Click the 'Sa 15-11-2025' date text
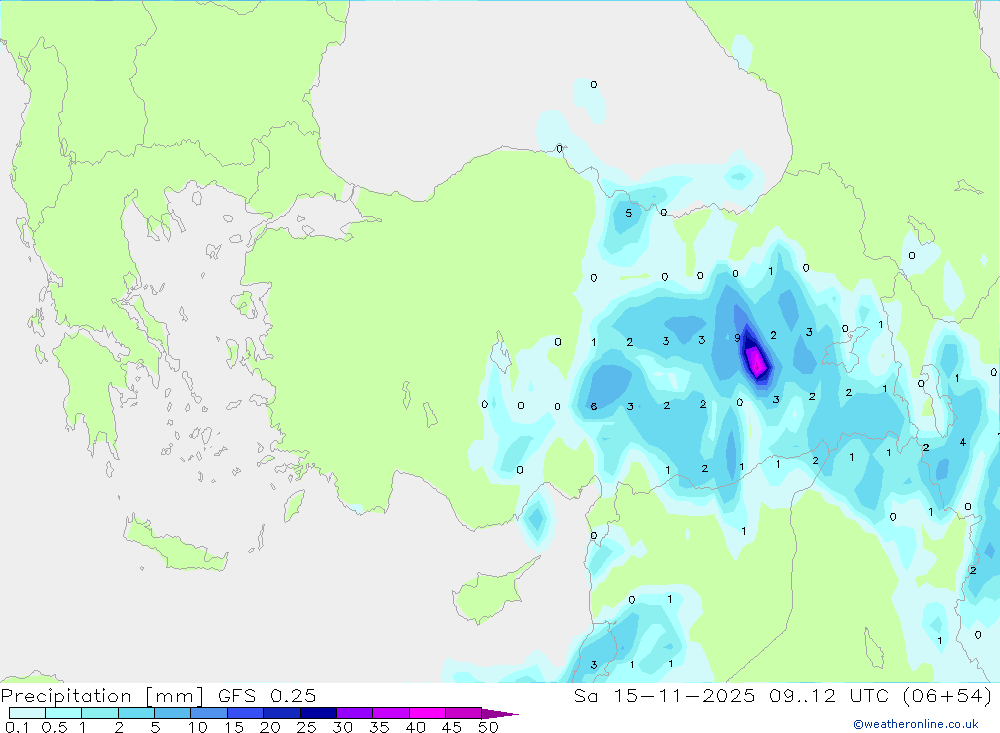1000x733 pixels. [664, 695]
